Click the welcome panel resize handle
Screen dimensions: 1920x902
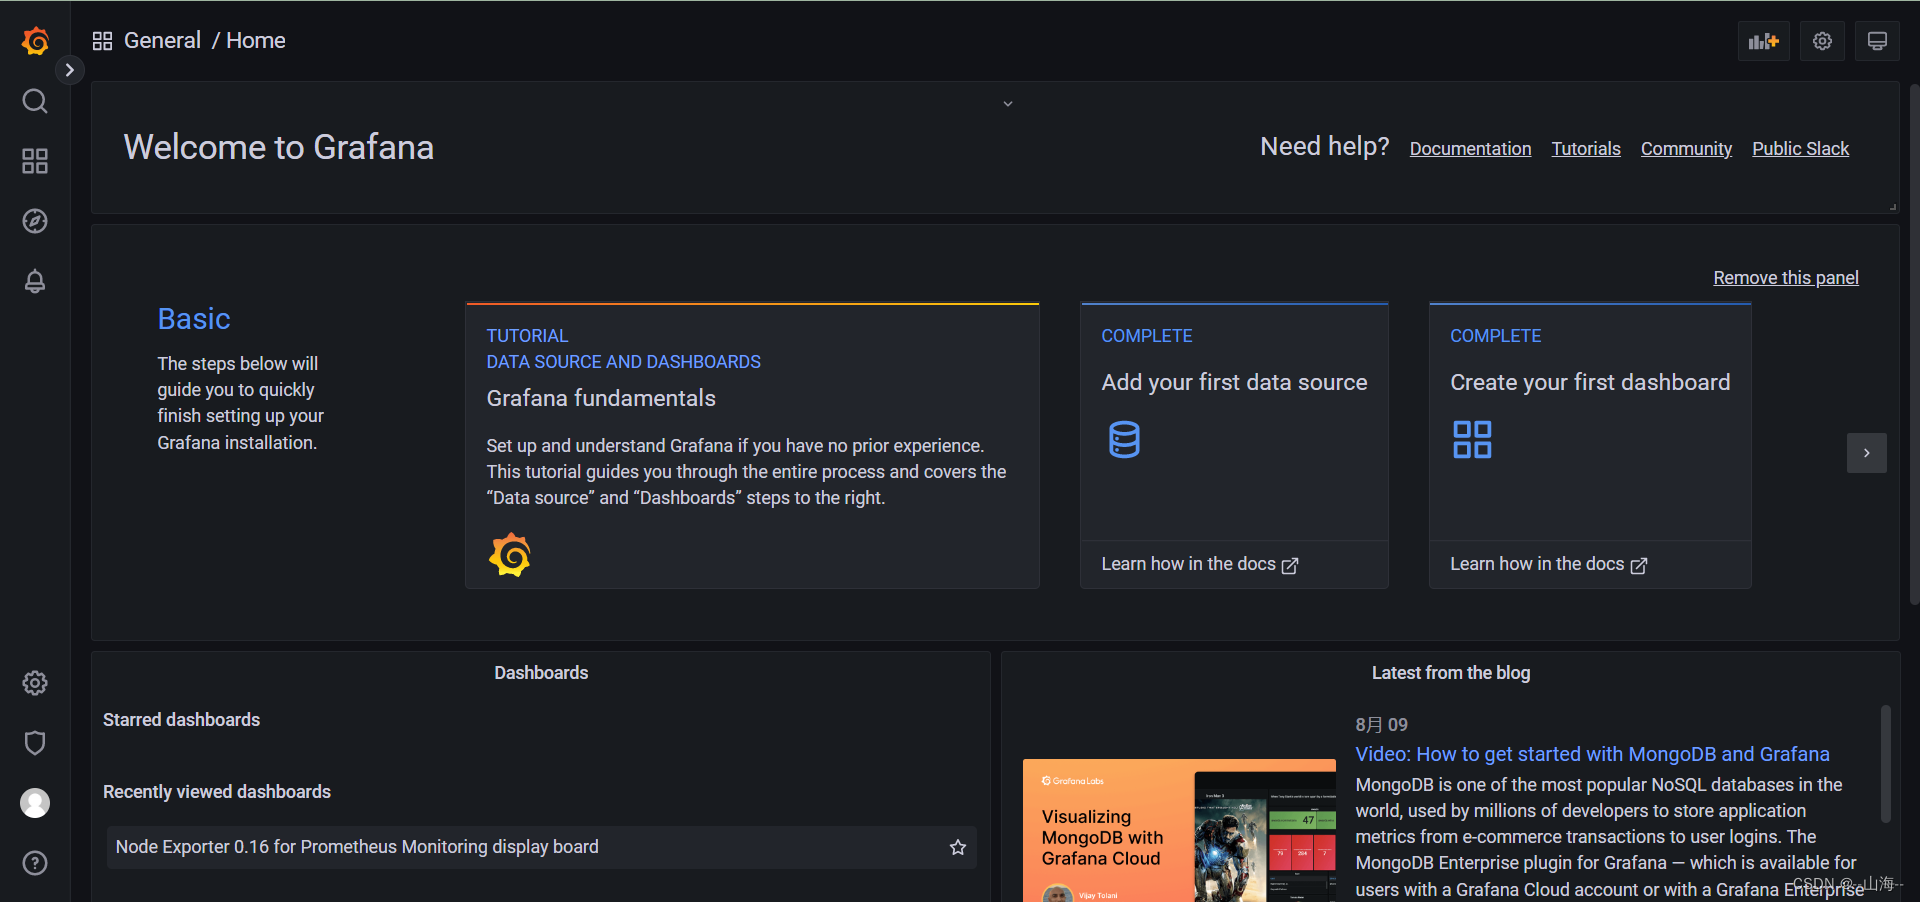click(1892, 207)
